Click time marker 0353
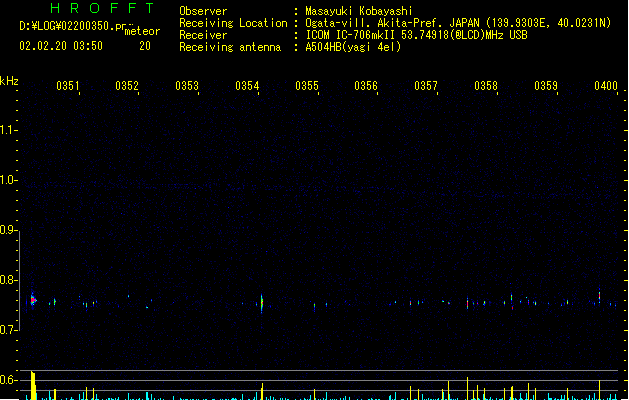Screen dimensions: 629x400 point(187,86)
